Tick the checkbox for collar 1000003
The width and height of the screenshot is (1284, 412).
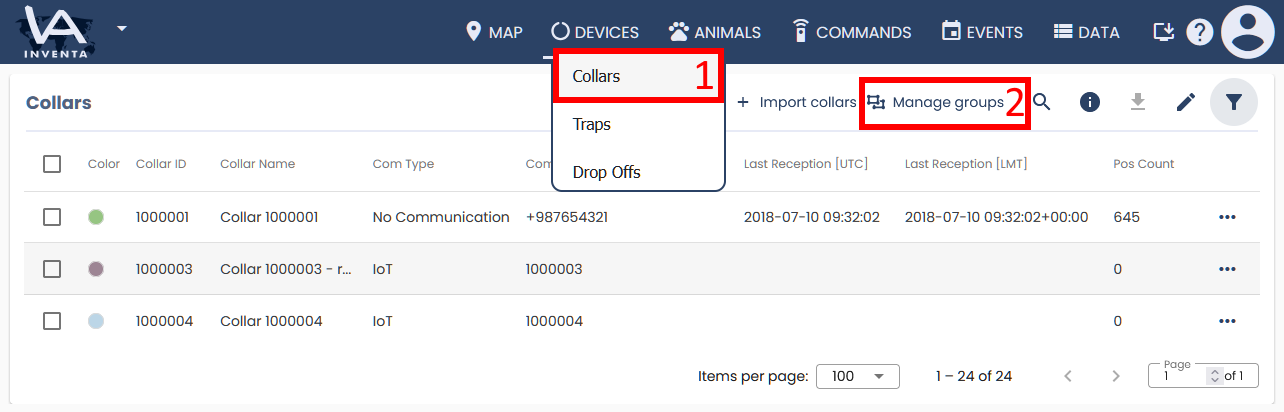pyautogui.click(x=52, y=269)
